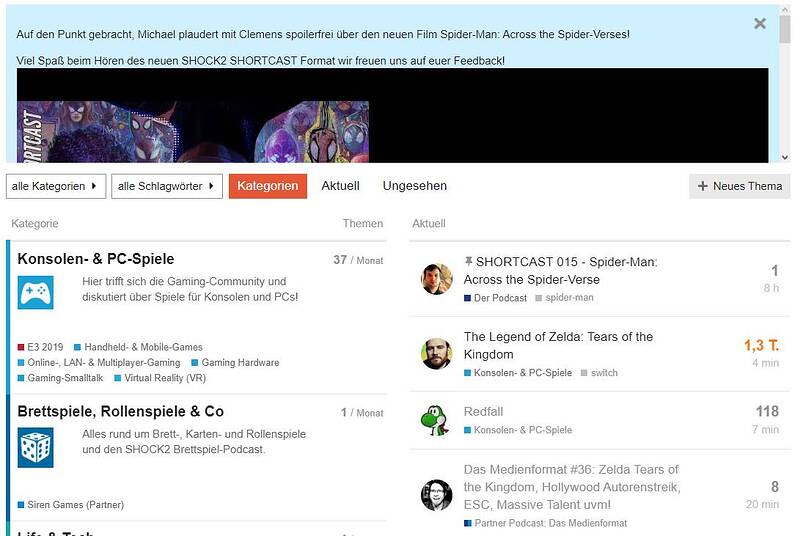
Task: Click the 4 min timestamp
Action: 765,363
